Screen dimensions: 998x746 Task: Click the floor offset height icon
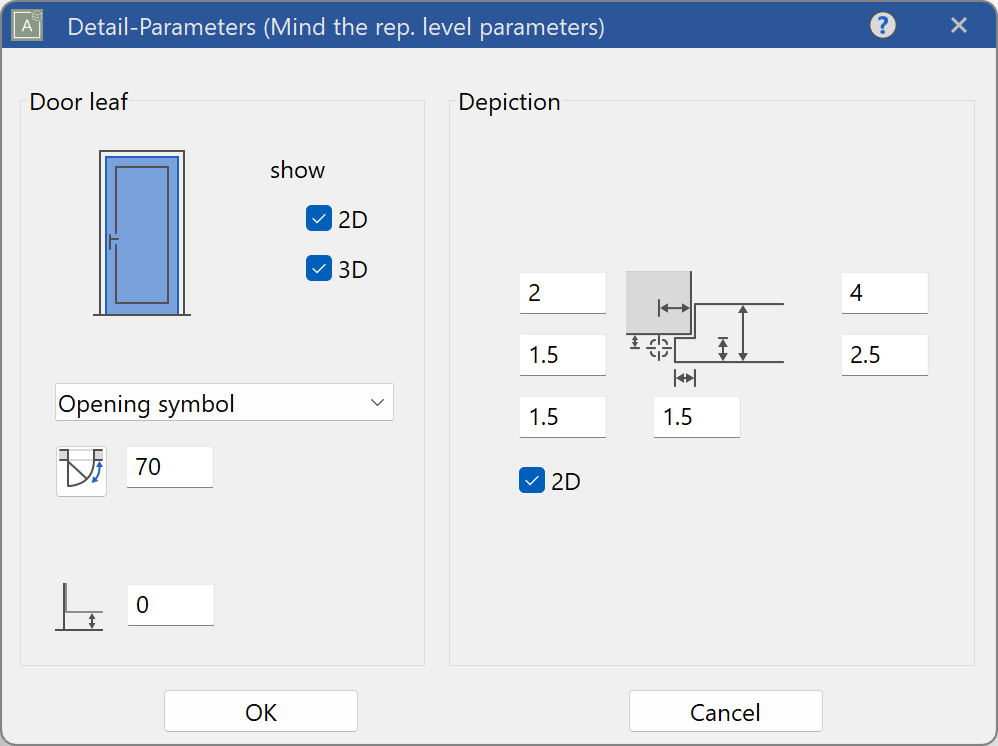80,607
